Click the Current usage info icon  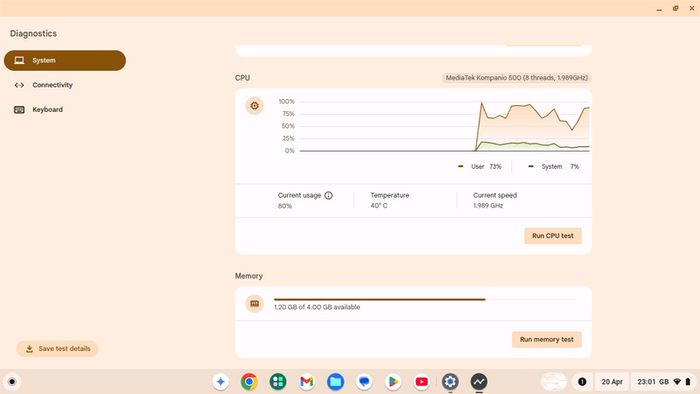coord(329,195)
